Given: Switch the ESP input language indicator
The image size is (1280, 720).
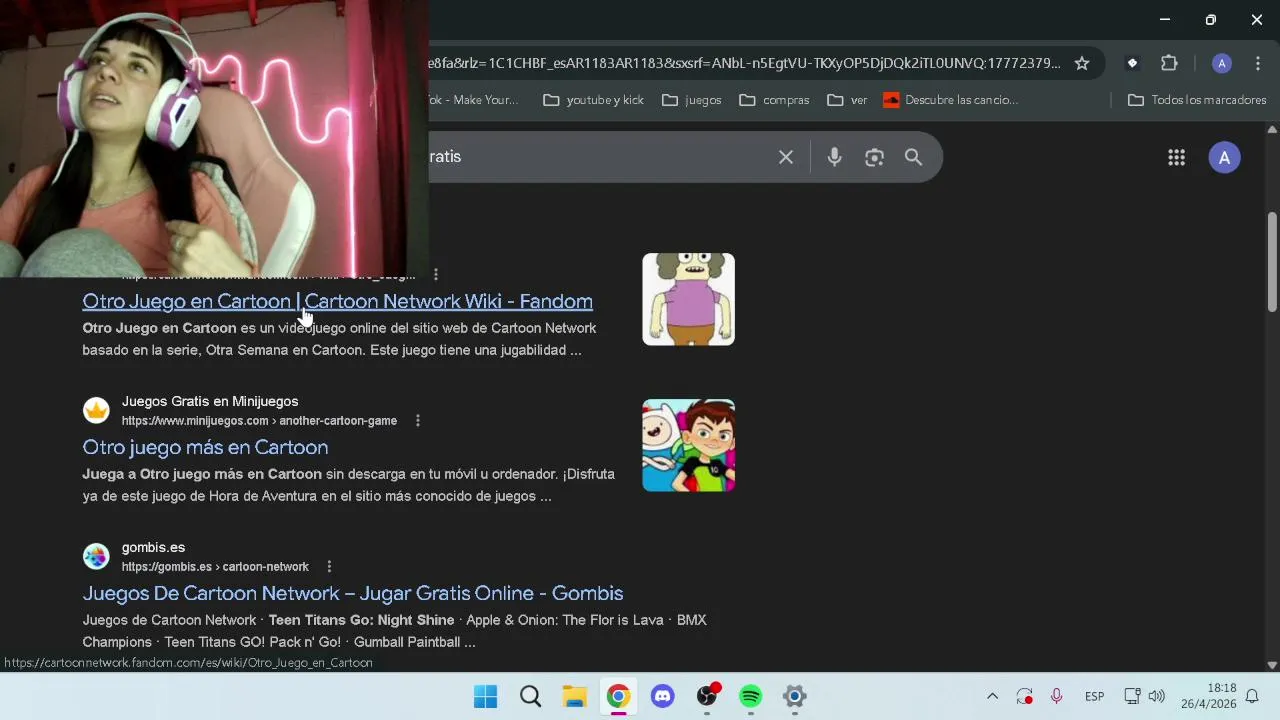Looking at the screenshot, I should 1094,696.
